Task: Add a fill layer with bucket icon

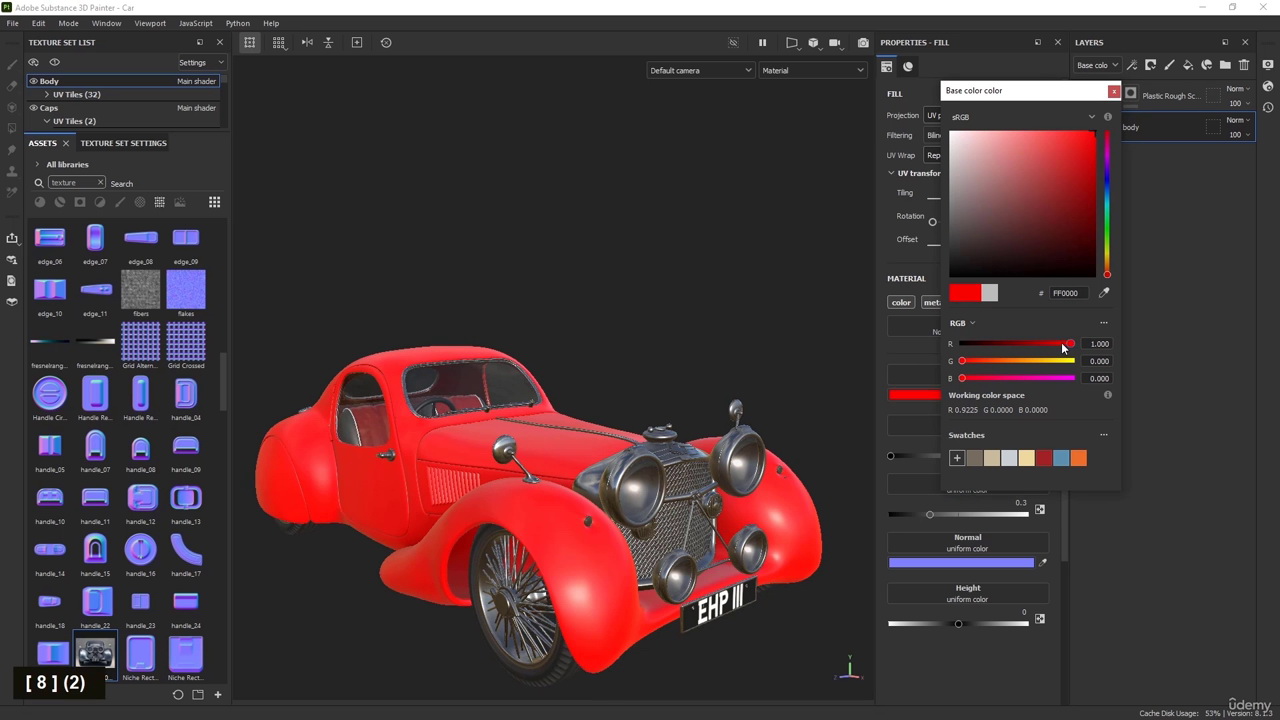Action: (1188, 65)
